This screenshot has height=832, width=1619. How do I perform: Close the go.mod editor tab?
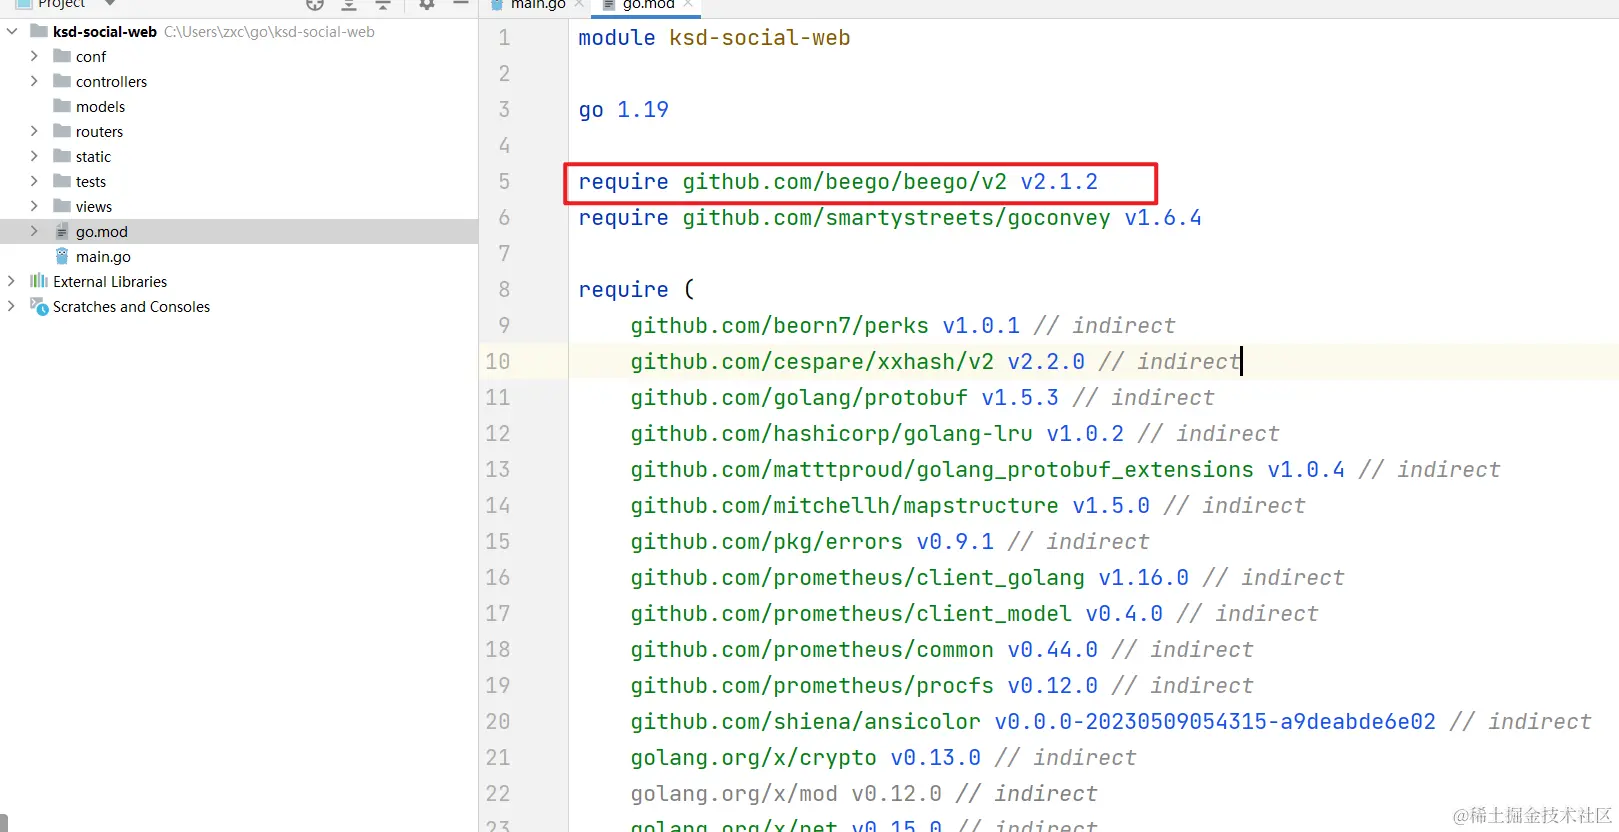688,4
